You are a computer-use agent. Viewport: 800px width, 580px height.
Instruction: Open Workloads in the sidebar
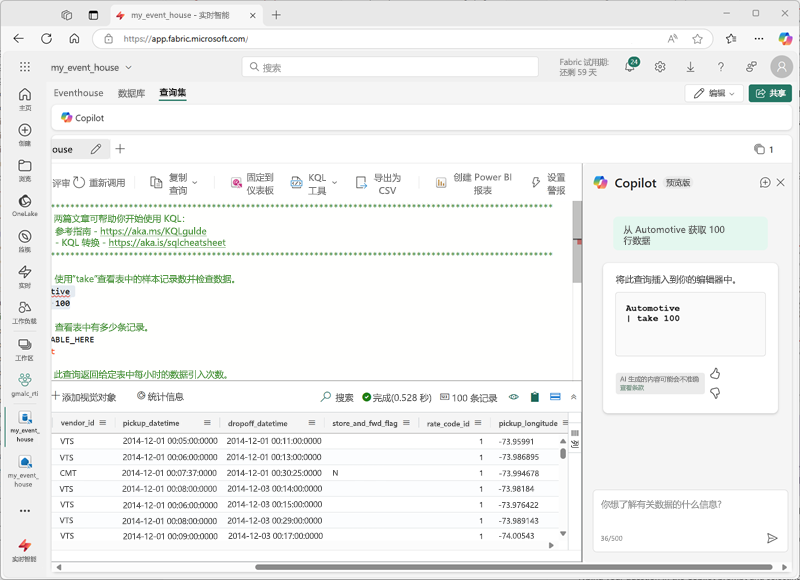(x=24, y=312)
